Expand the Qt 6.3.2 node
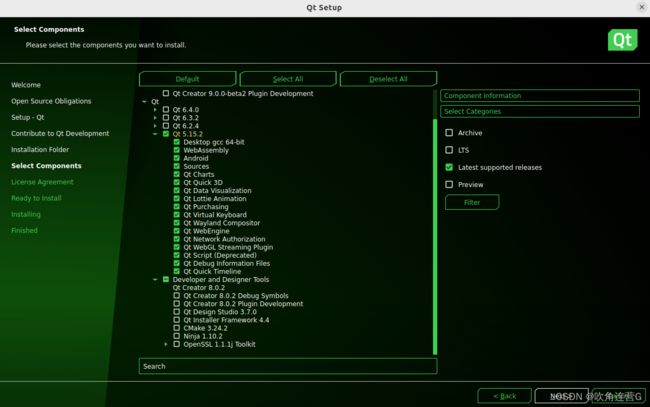This screenshot has height=407, width=650. pyautogui.click(x=155, y=118)
